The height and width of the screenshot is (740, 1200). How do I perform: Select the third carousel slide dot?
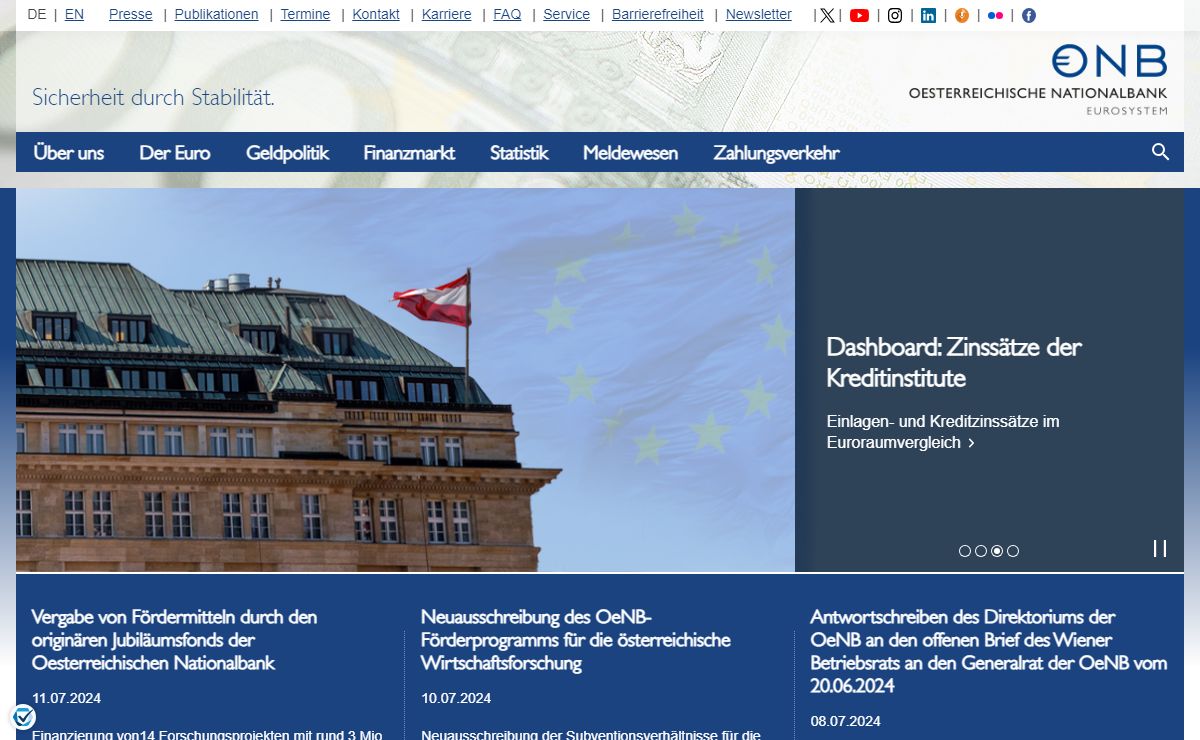point(997,551)
